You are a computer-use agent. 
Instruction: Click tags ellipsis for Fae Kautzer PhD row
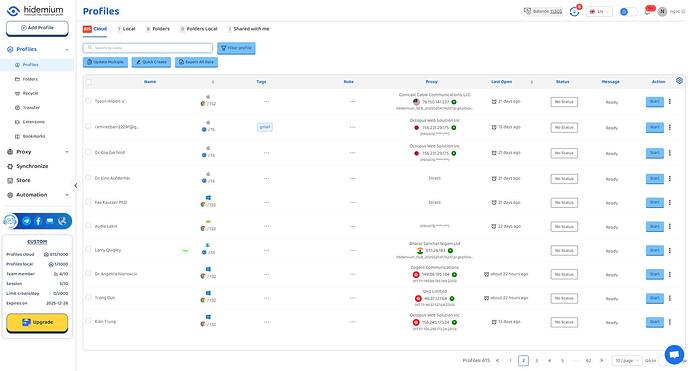(x=266, y=202)
